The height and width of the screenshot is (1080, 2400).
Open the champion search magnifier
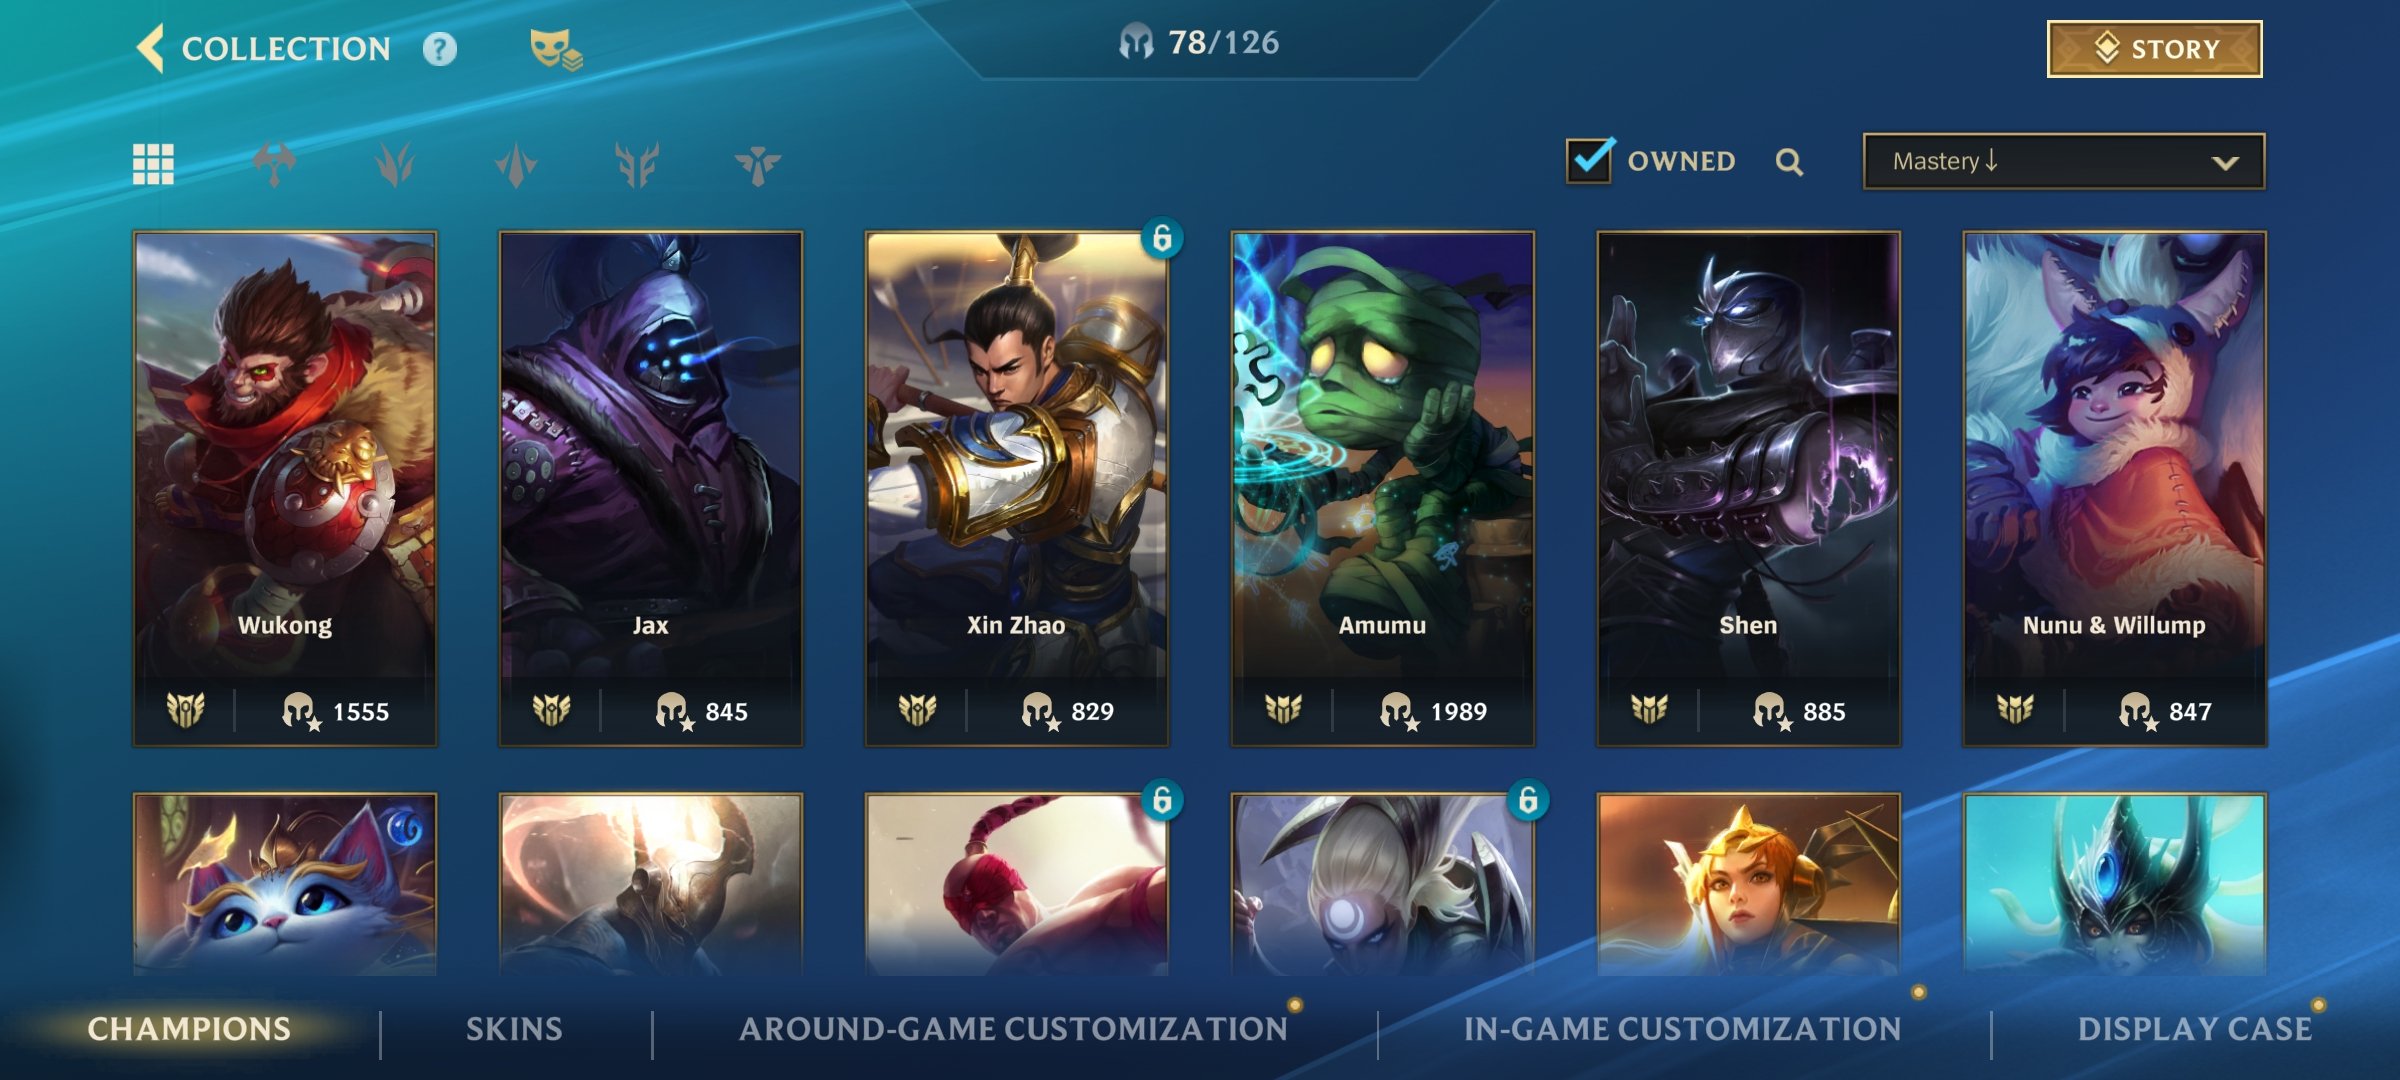(1789, 162)
